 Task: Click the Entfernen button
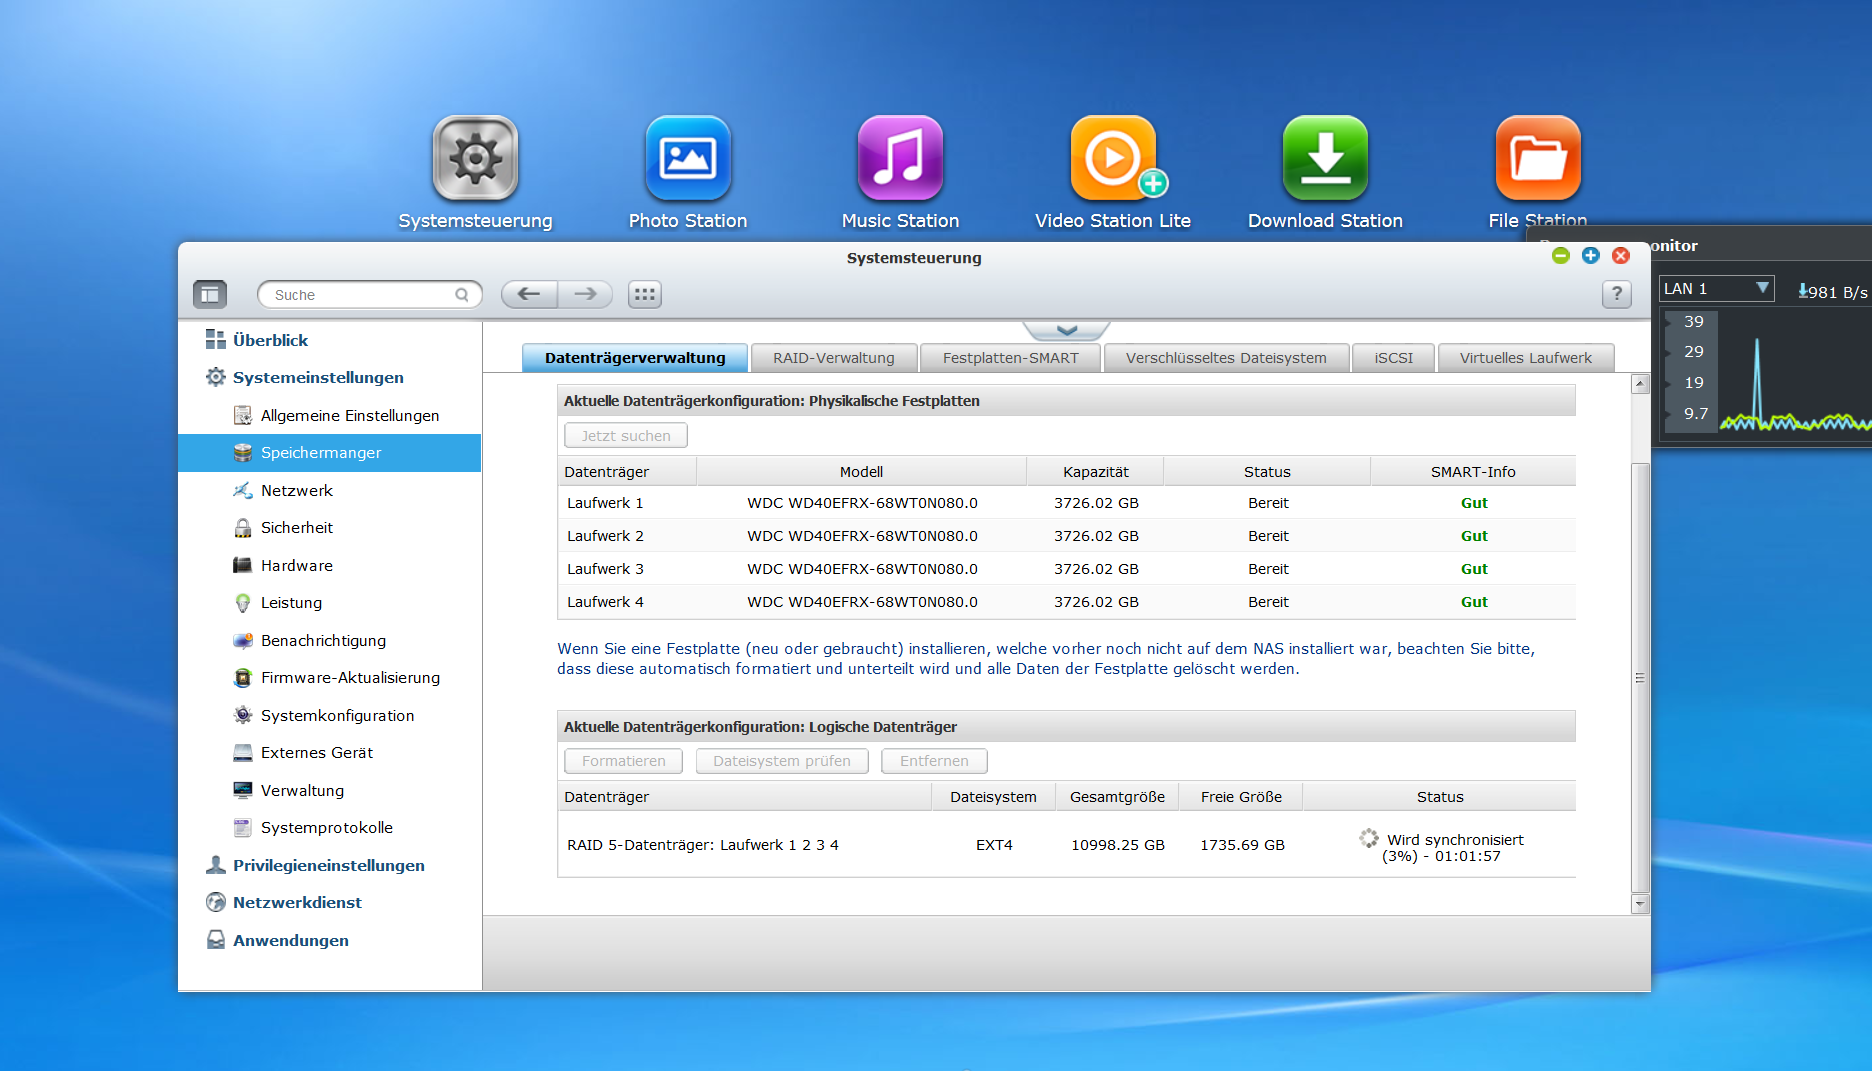(934, 761)
